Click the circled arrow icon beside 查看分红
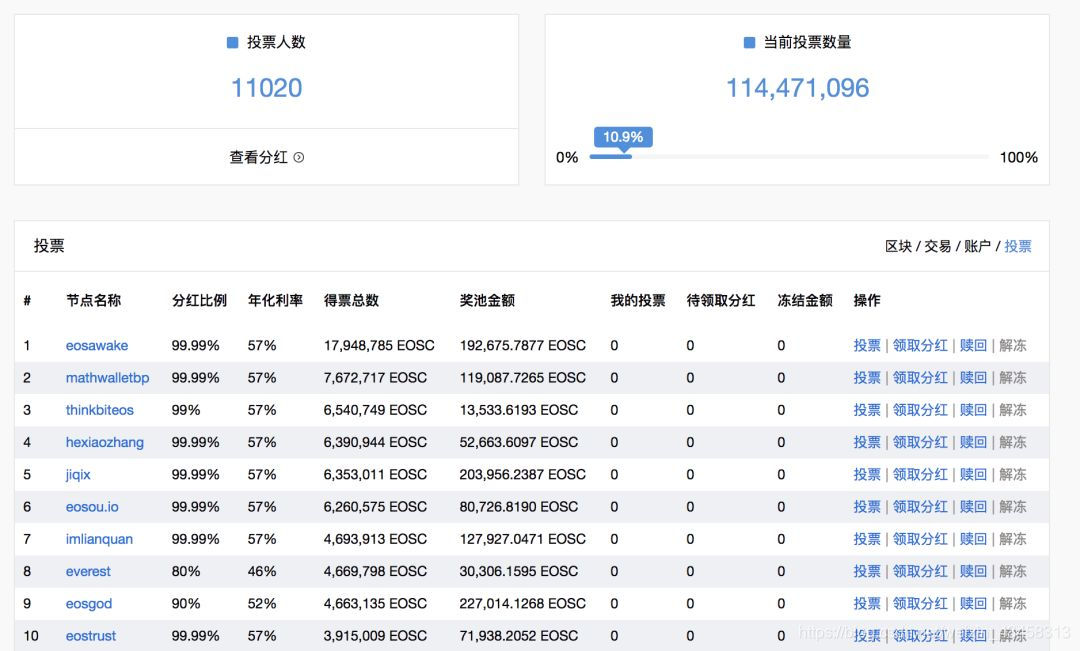1080x651 pixels. pos(298,157)
